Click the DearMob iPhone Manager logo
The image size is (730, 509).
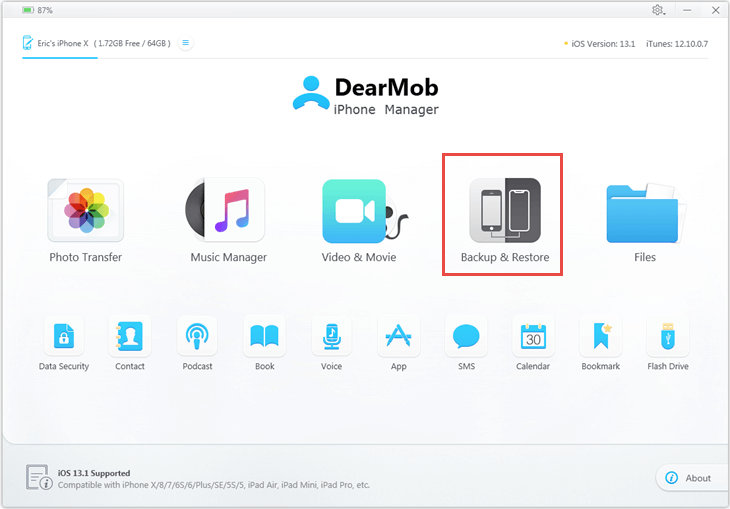[365, 95]
